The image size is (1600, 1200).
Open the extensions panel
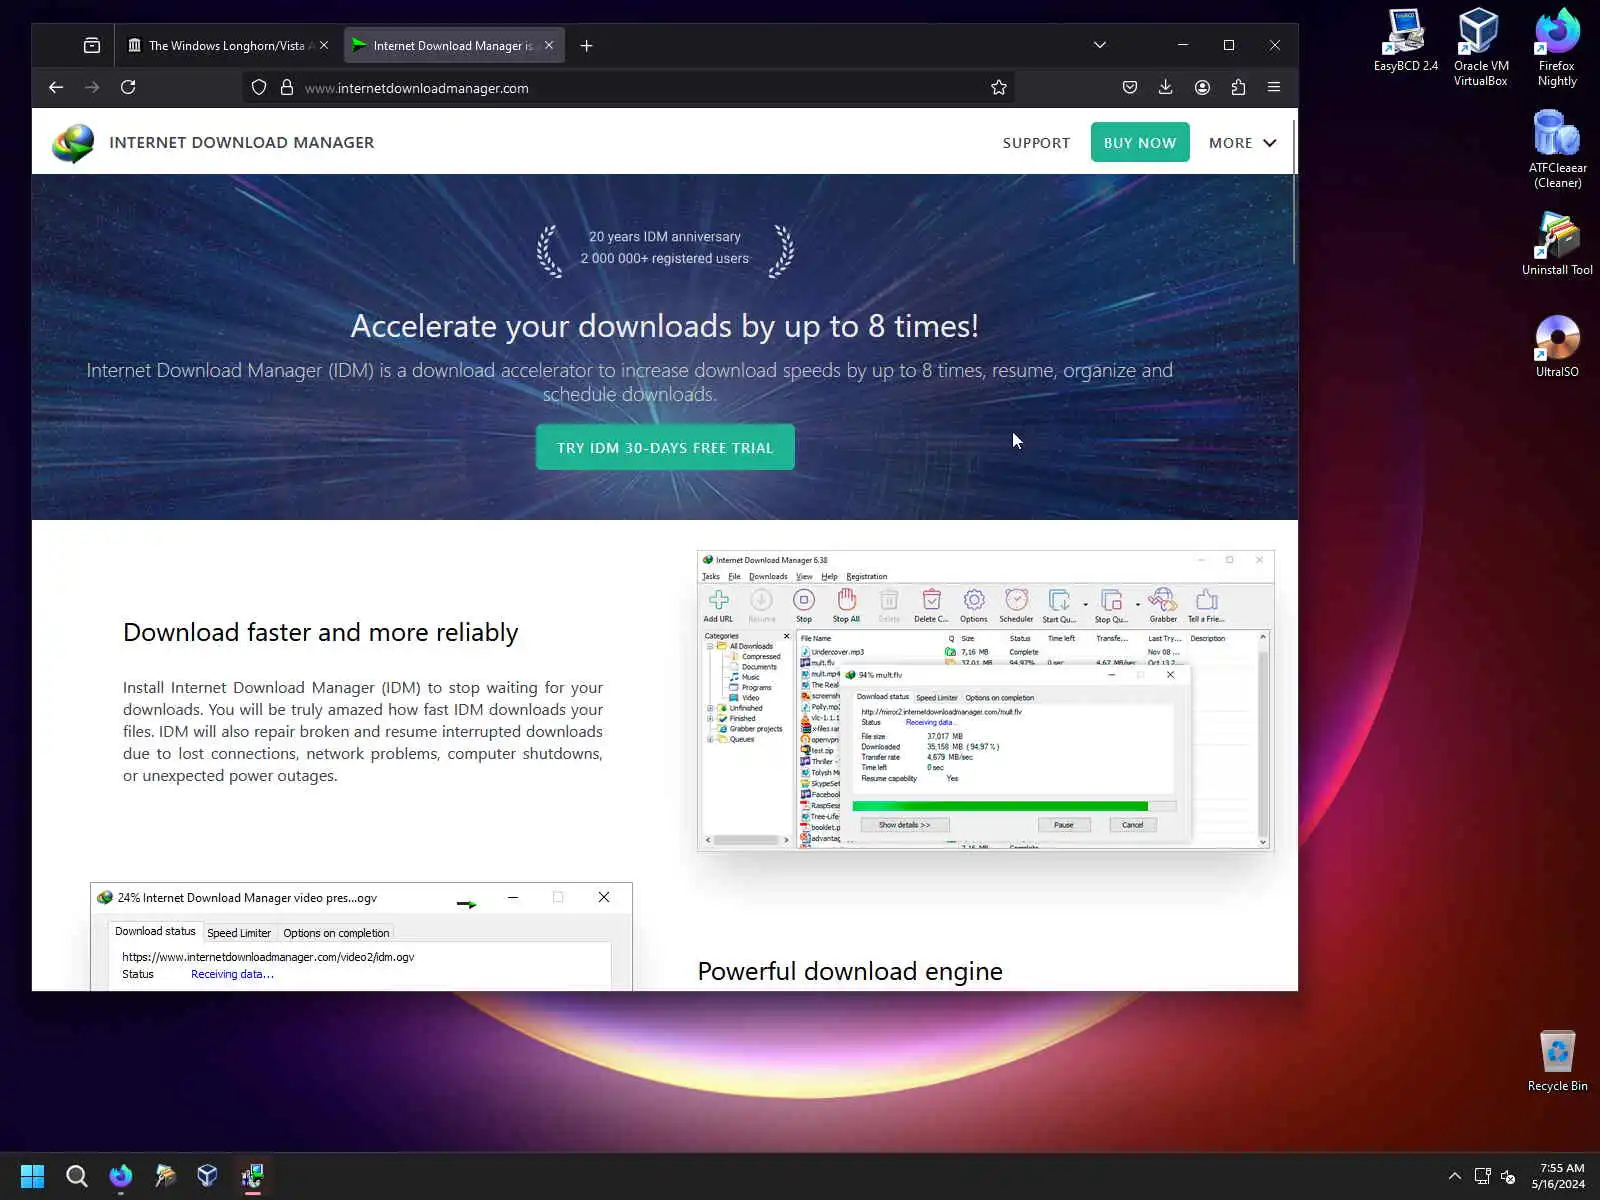(x=1238, y=88)
